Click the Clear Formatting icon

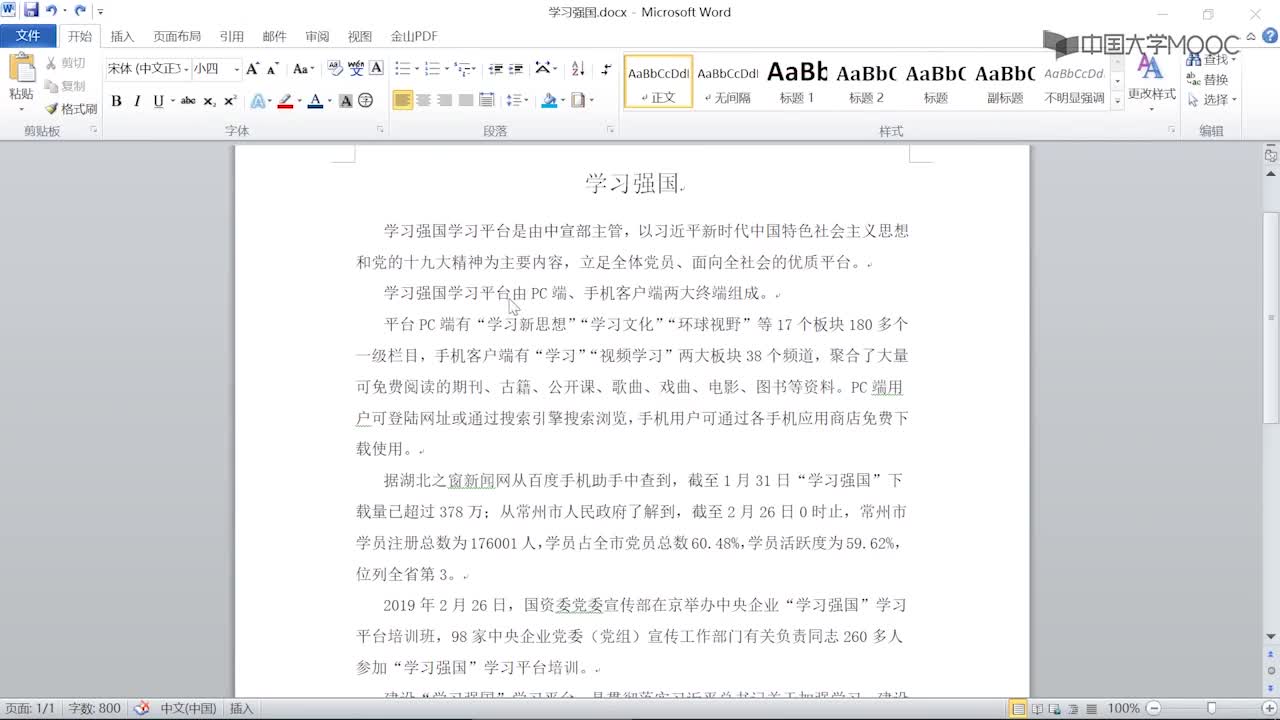click(334, 69)
